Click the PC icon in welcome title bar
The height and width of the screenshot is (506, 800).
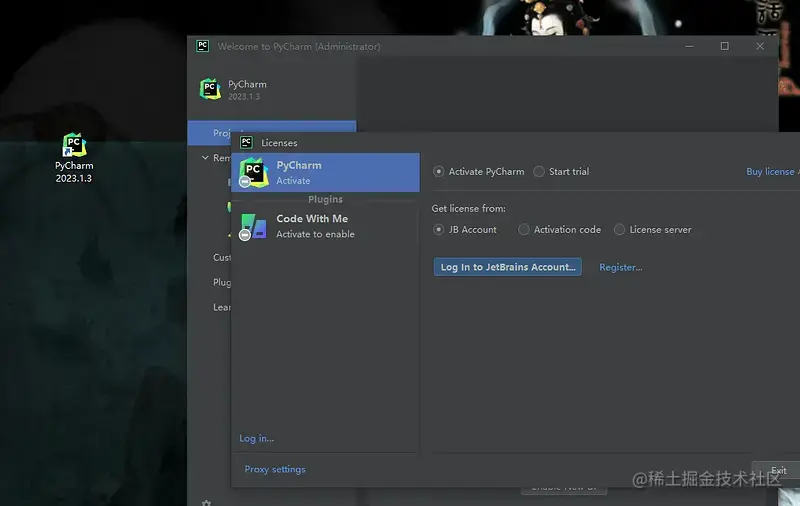coord(203,46)
